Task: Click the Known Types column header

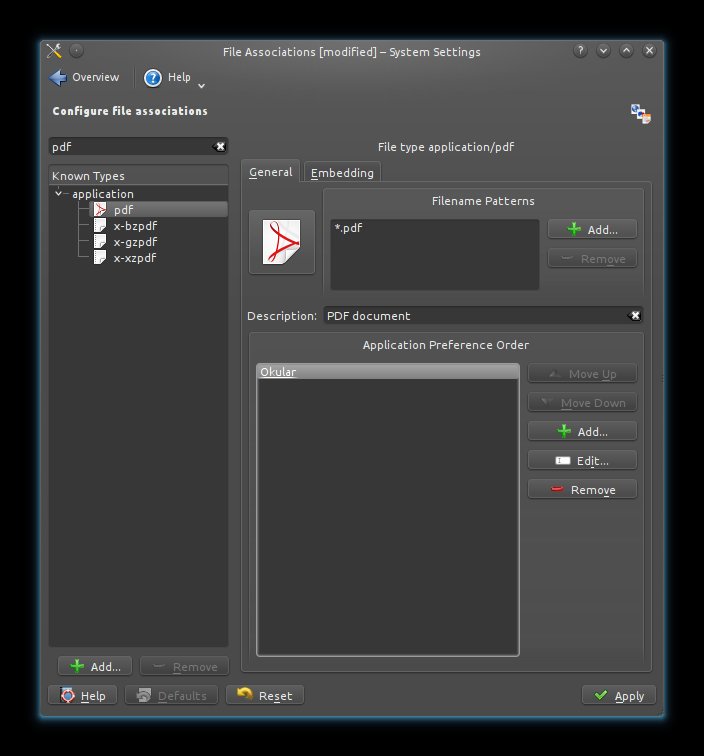Action: pyautogui.click(x=138, y=176)
